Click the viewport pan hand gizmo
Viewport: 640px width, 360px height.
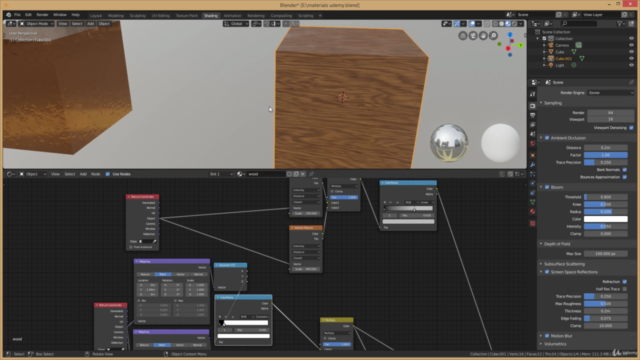[483, 36]
